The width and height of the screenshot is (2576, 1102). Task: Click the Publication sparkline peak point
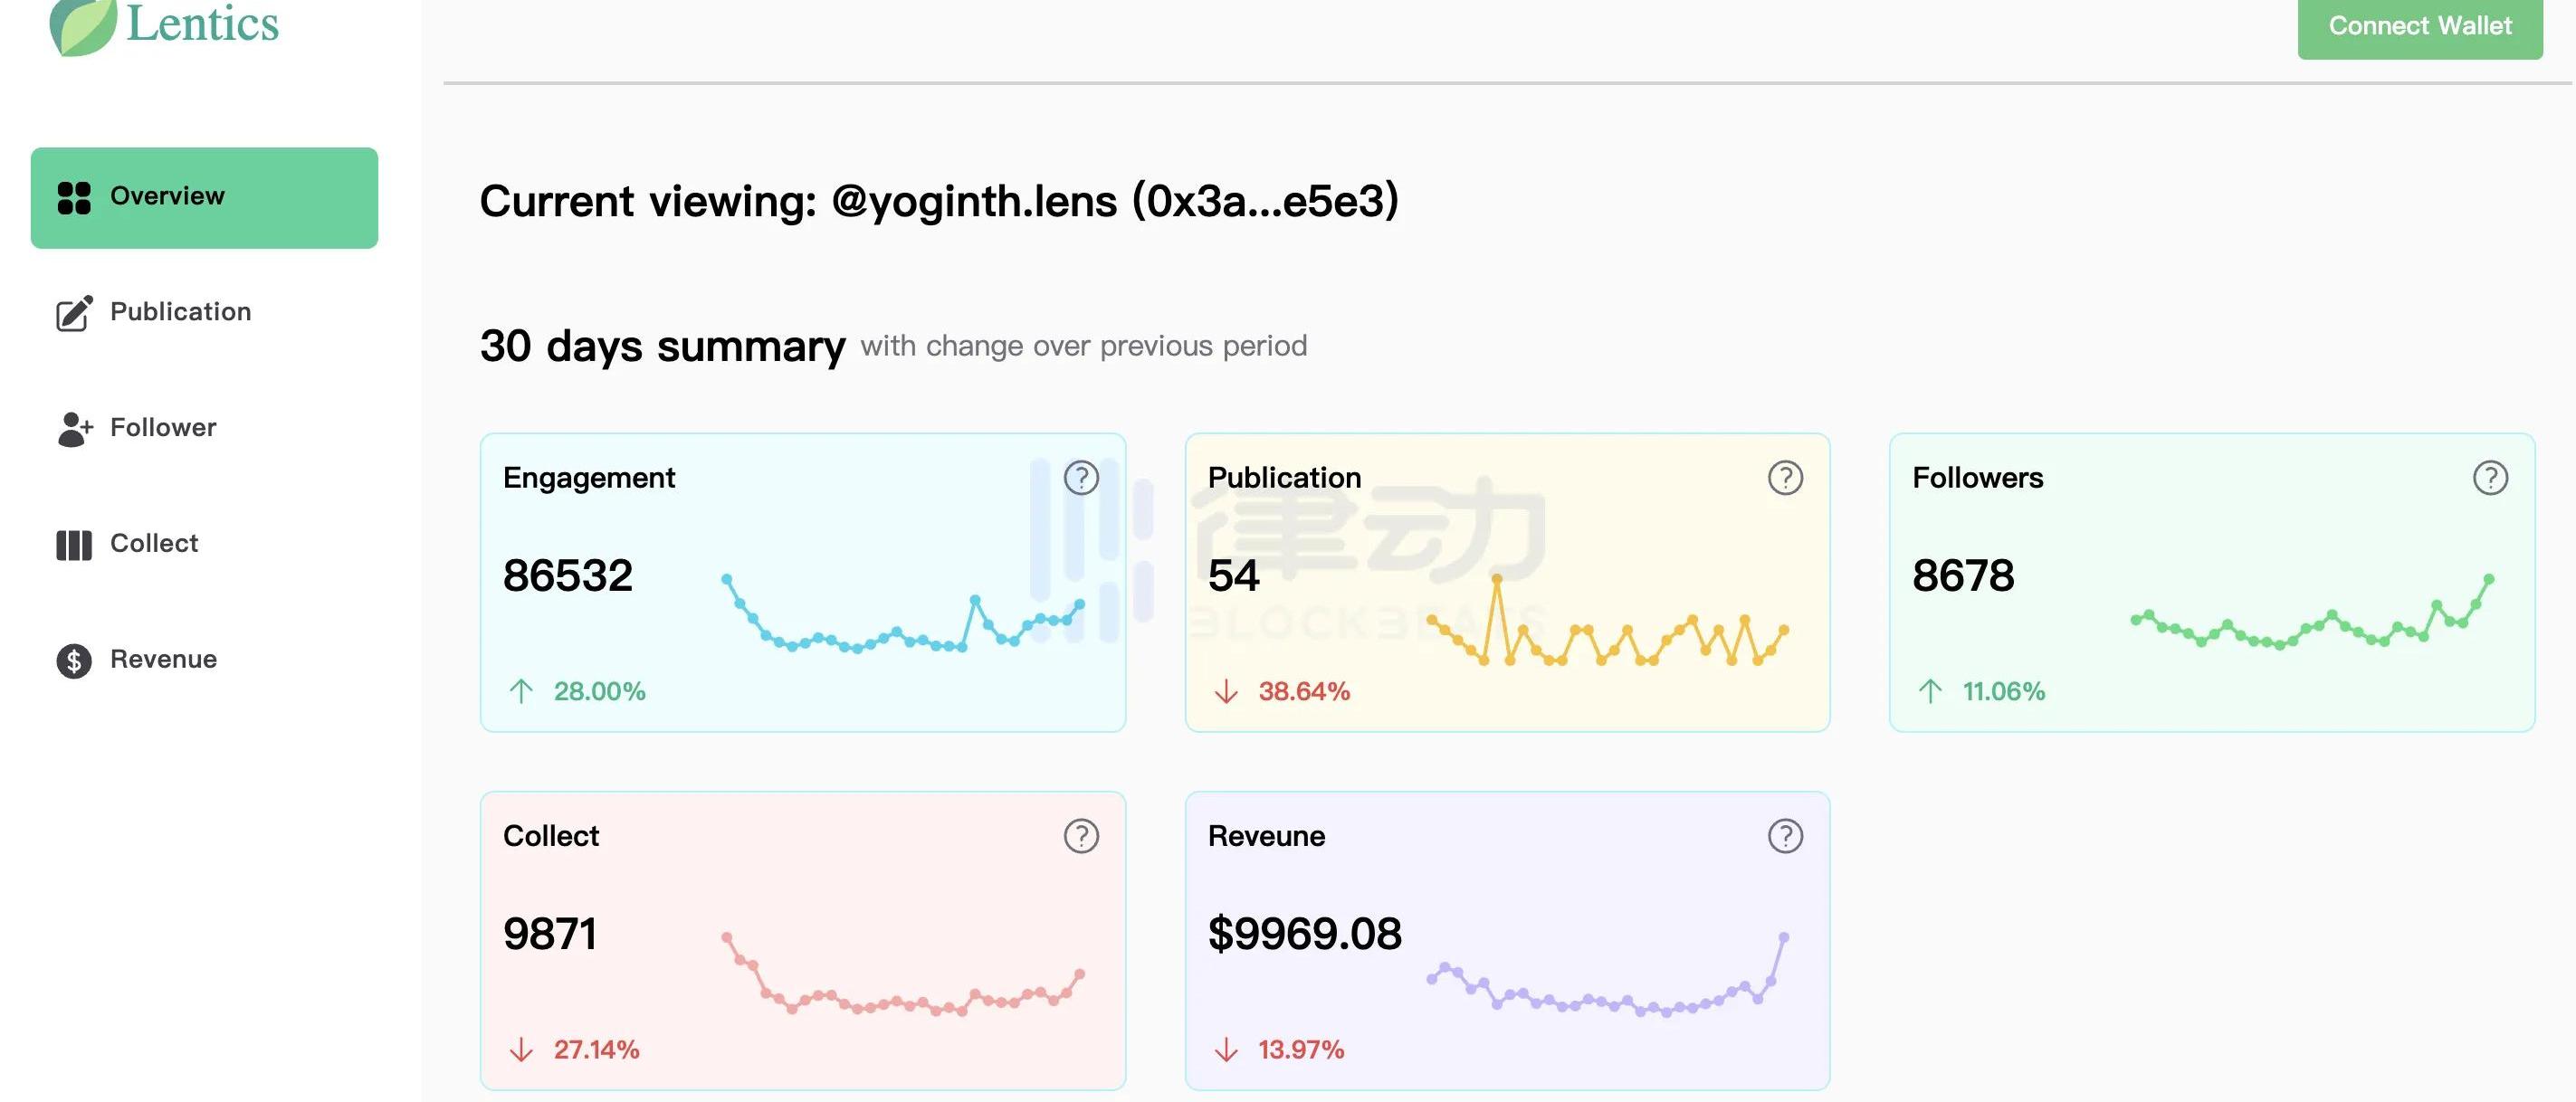(1497, 579)
